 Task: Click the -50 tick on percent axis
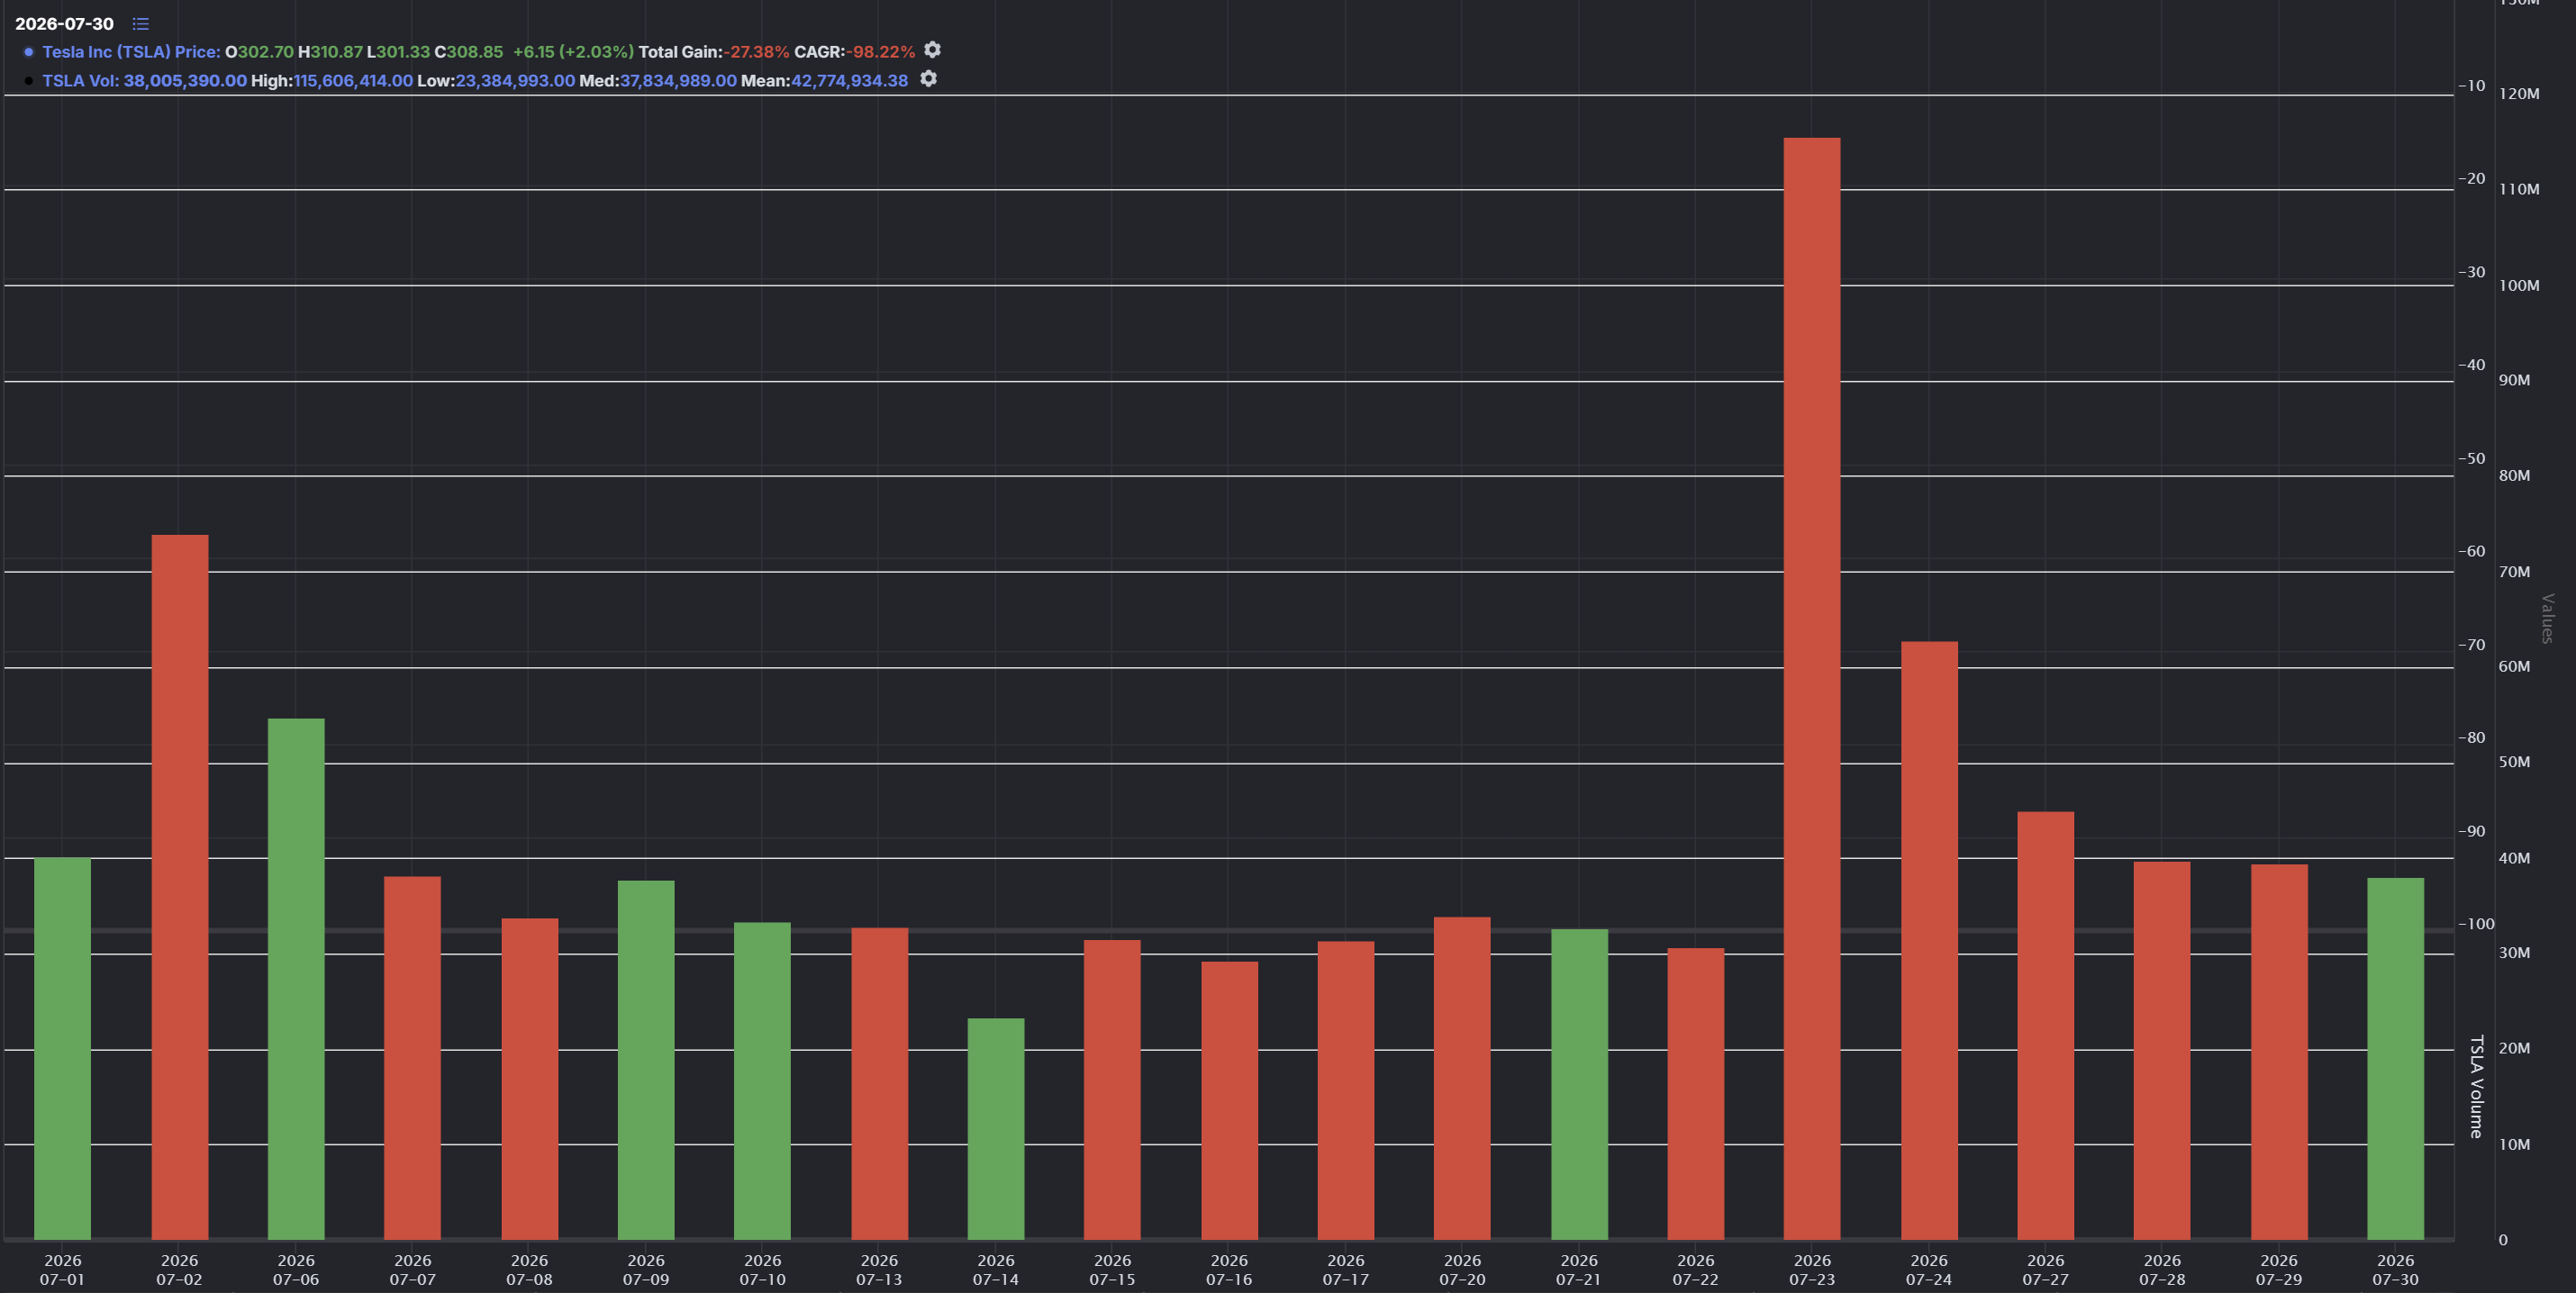[2472, 459]
